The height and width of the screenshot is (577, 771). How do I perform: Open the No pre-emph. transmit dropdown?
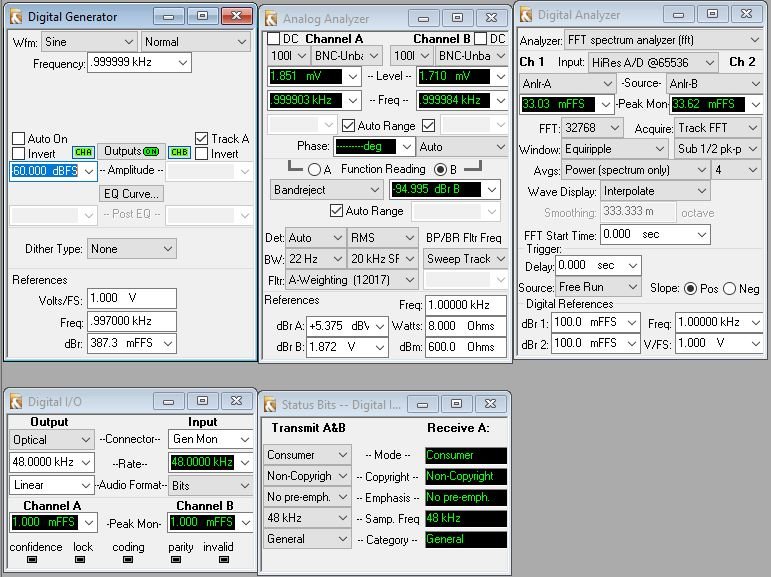(307, 497)
